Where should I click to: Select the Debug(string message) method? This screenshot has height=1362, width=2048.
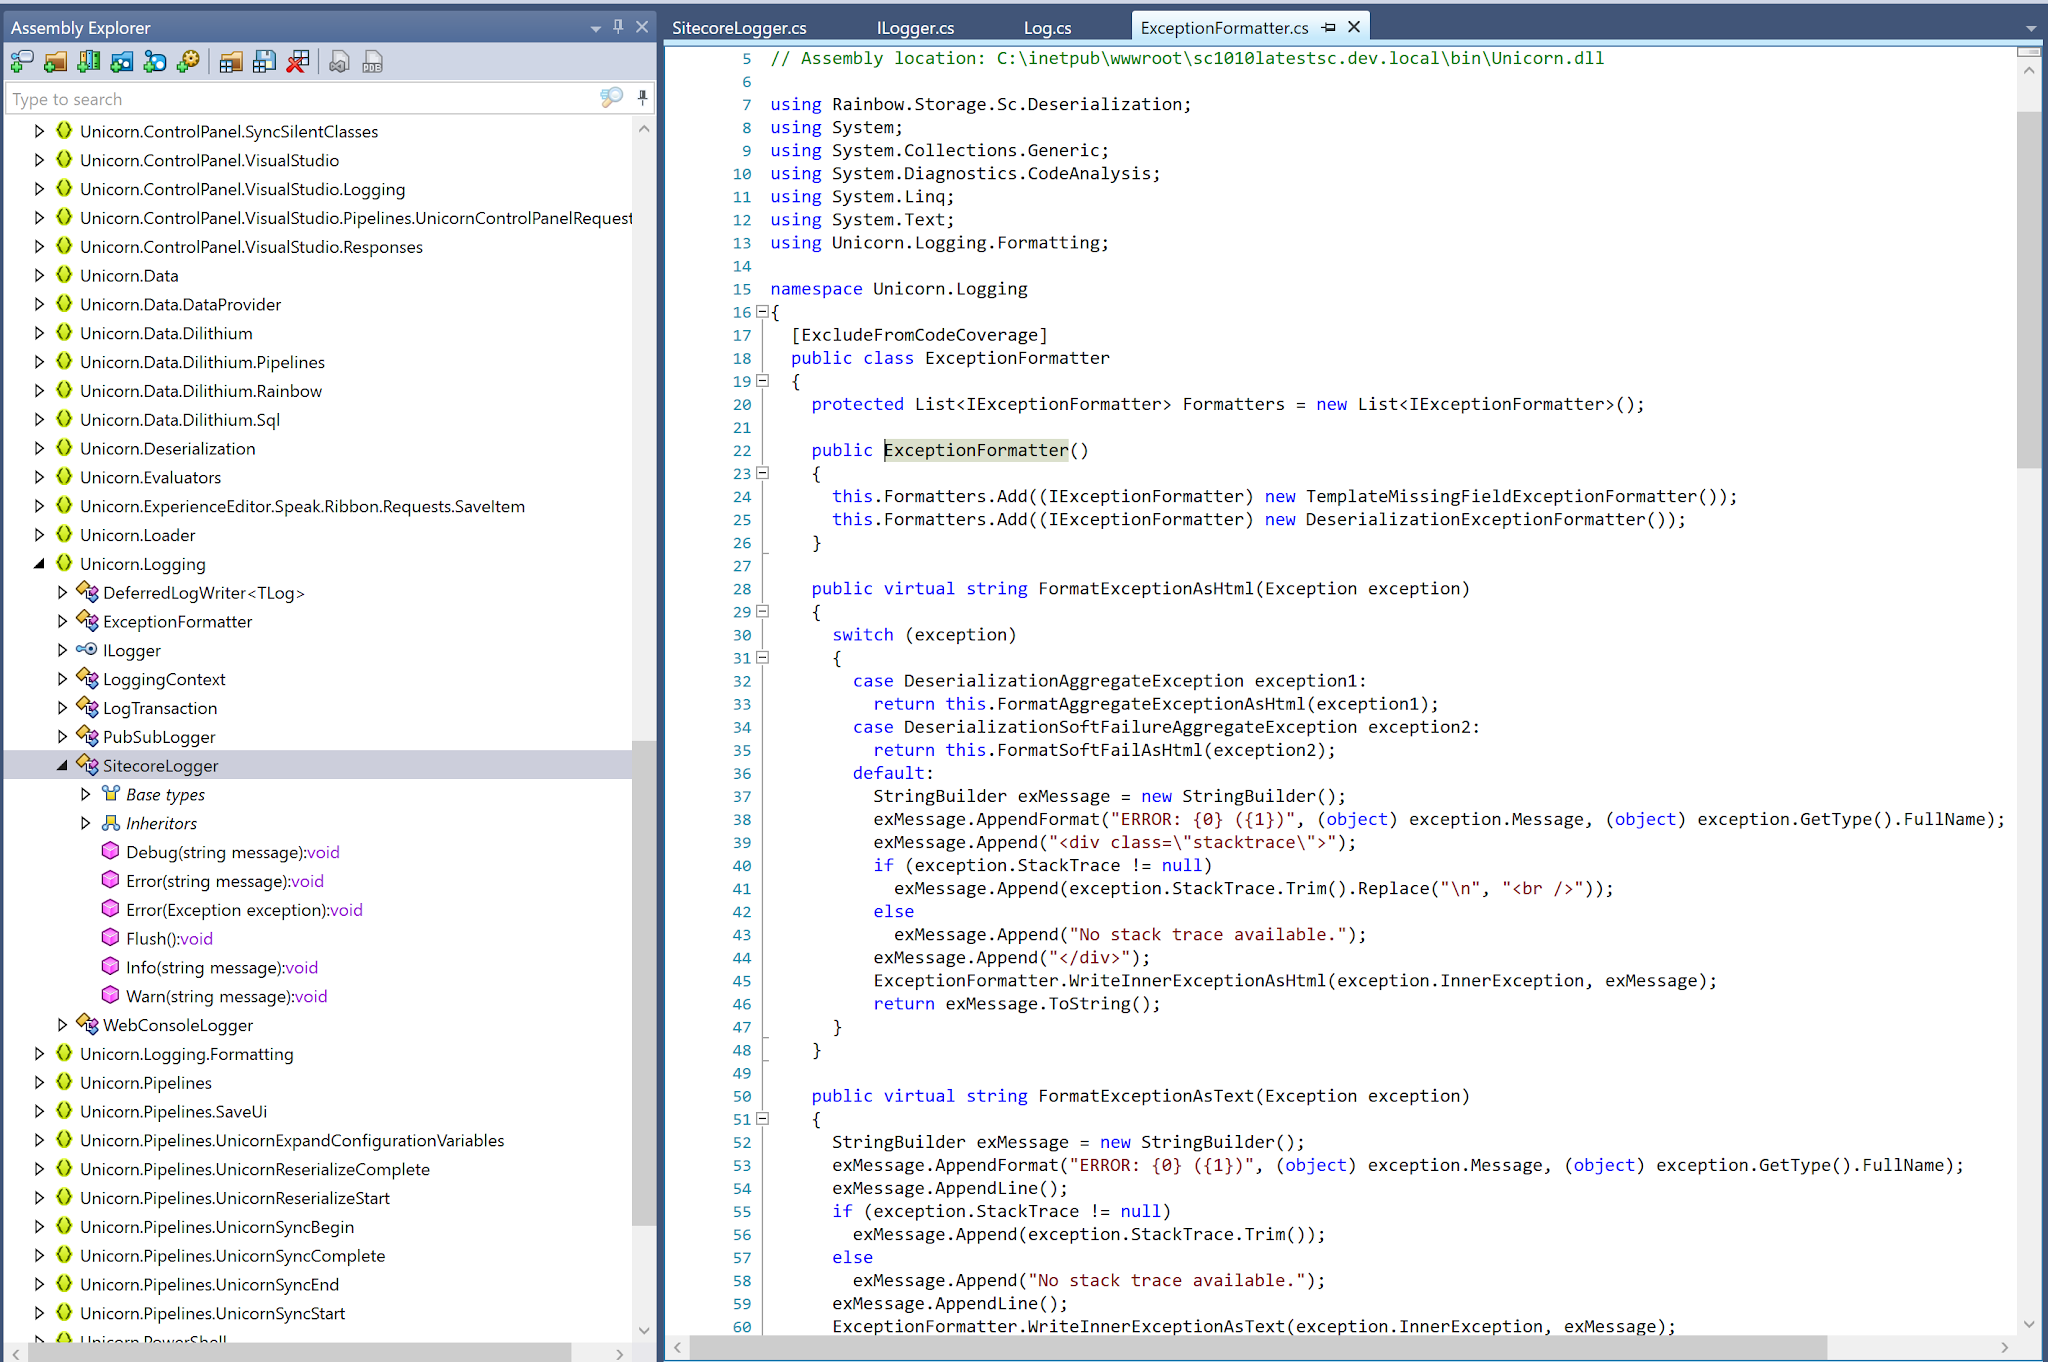pyautogui.click(x=232, y=852)
